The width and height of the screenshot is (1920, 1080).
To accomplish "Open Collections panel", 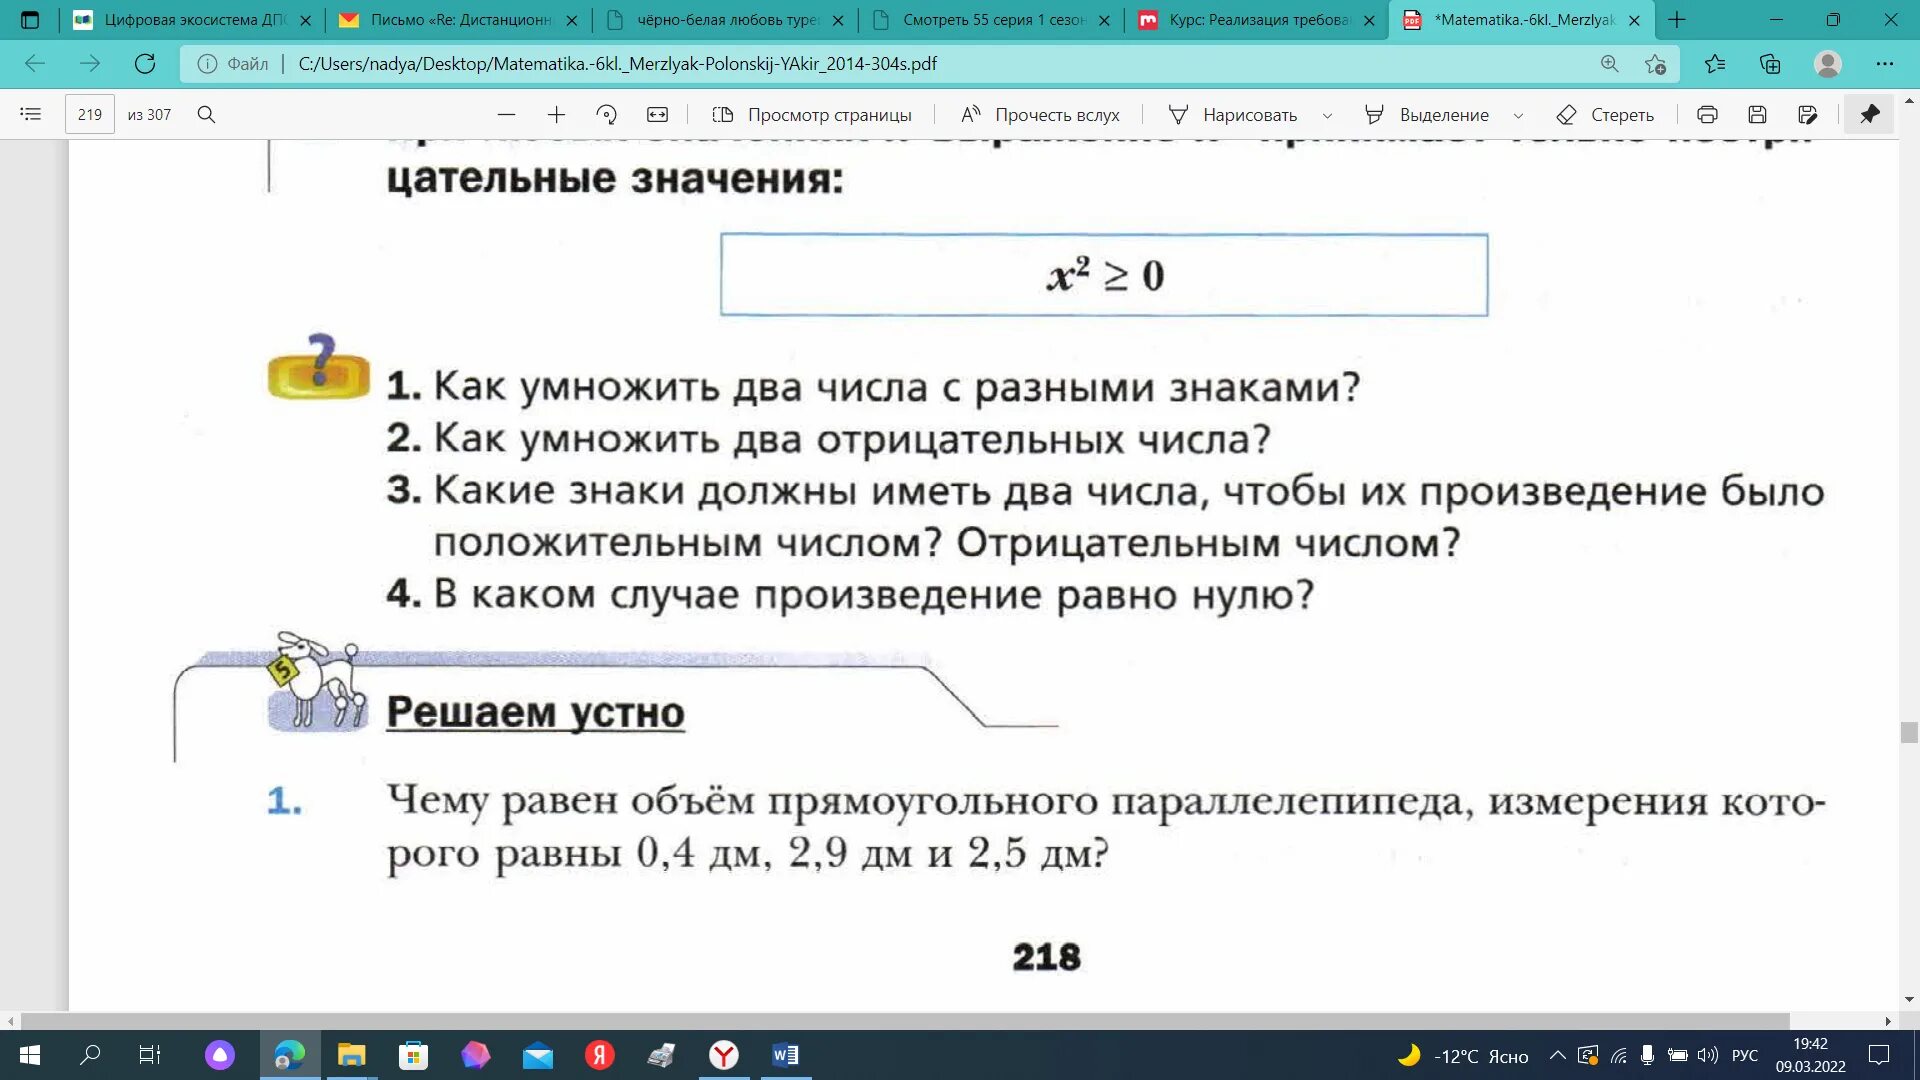I will 1770,64.
